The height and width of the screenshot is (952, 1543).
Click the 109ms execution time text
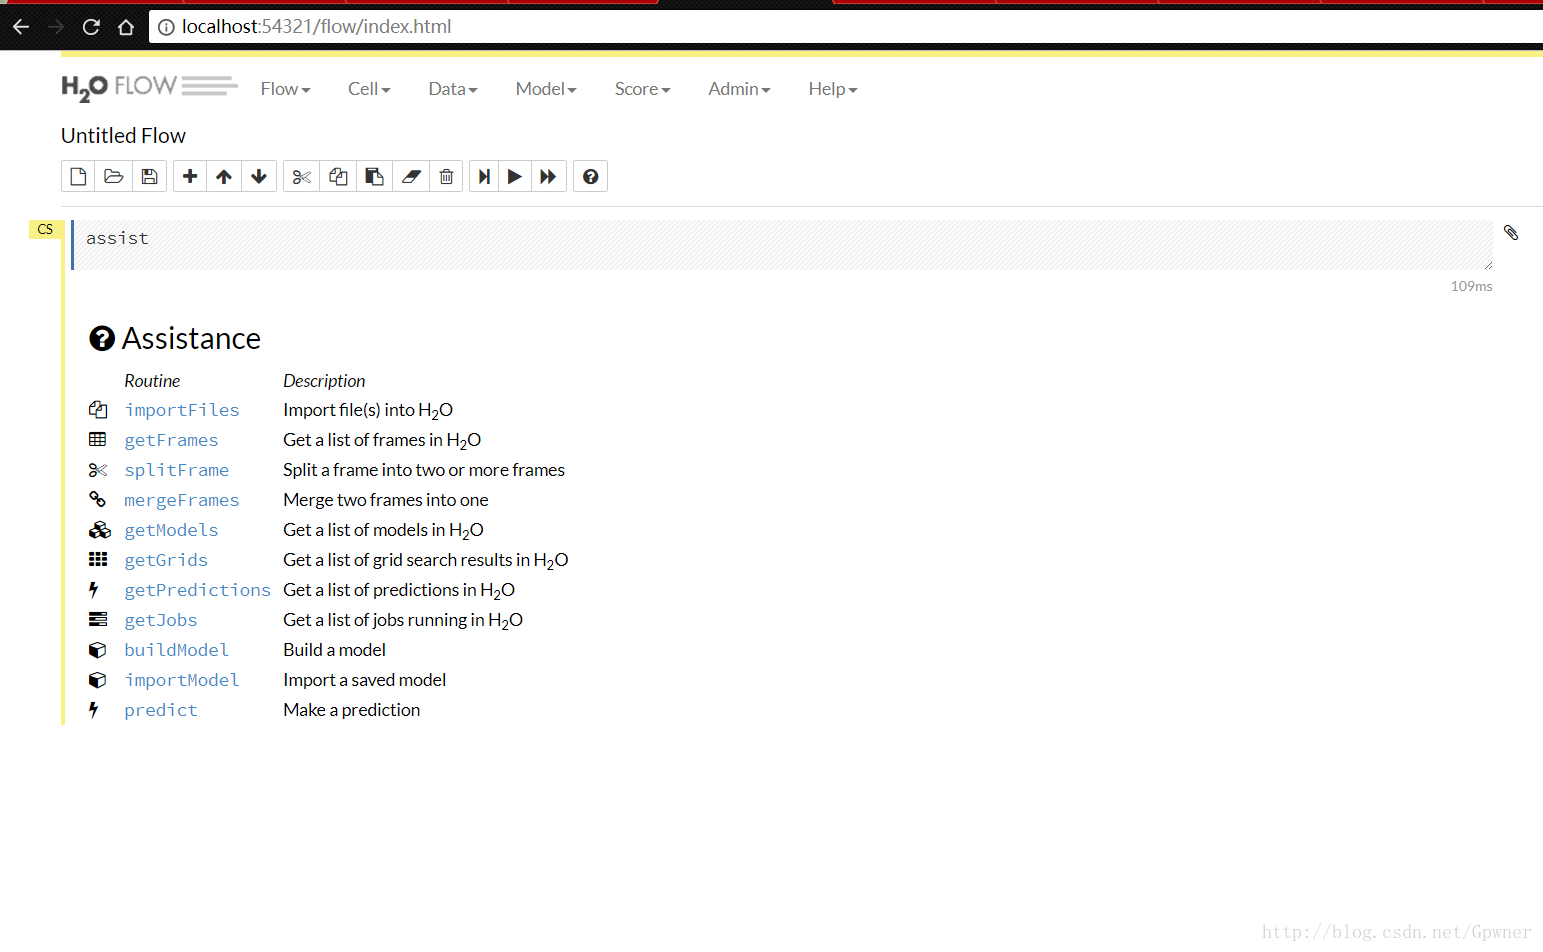(1471, 286)
